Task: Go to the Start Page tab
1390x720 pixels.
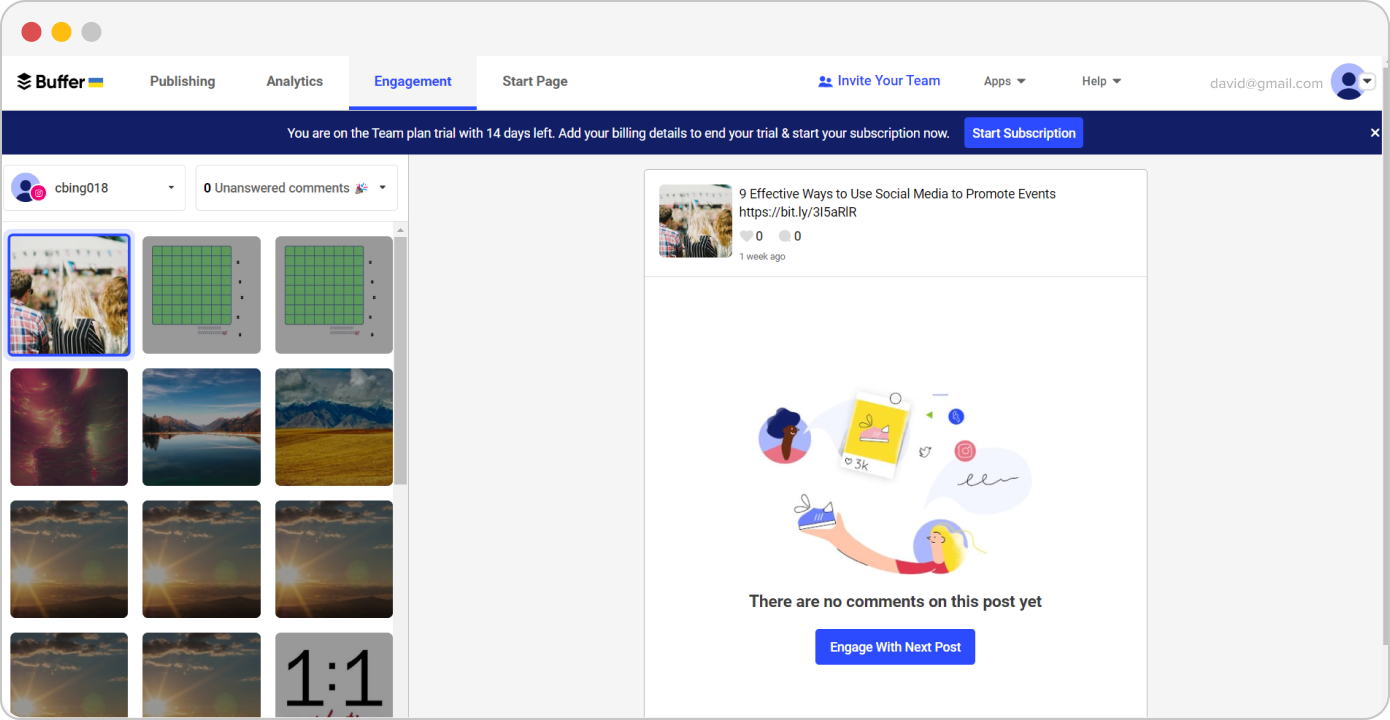Action: point(534,82)
